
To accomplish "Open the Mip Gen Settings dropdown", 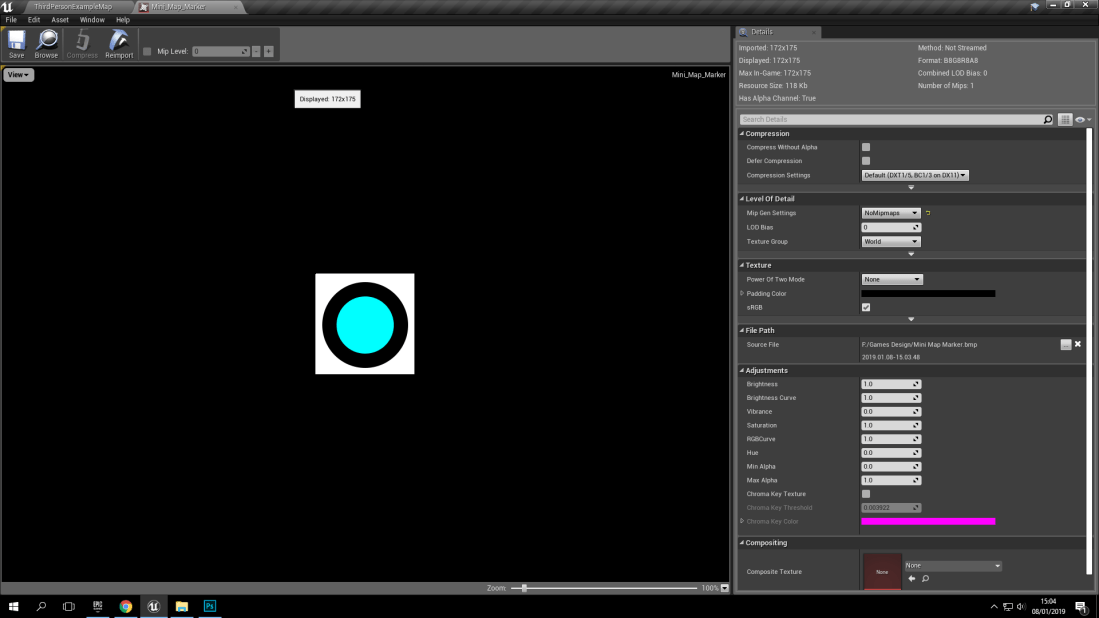I will pos(890,212).
